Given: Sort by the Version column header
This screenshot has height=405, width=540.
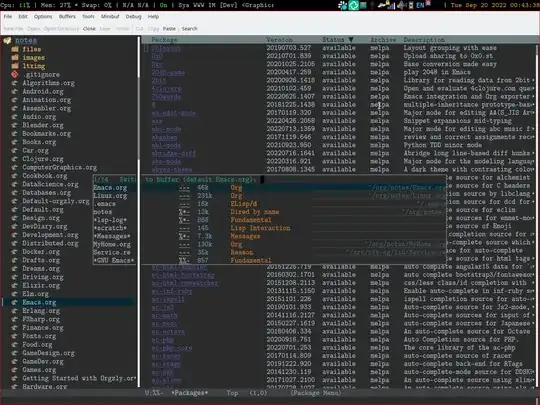Looking at the screenshot, I should (x=279, y=40).
